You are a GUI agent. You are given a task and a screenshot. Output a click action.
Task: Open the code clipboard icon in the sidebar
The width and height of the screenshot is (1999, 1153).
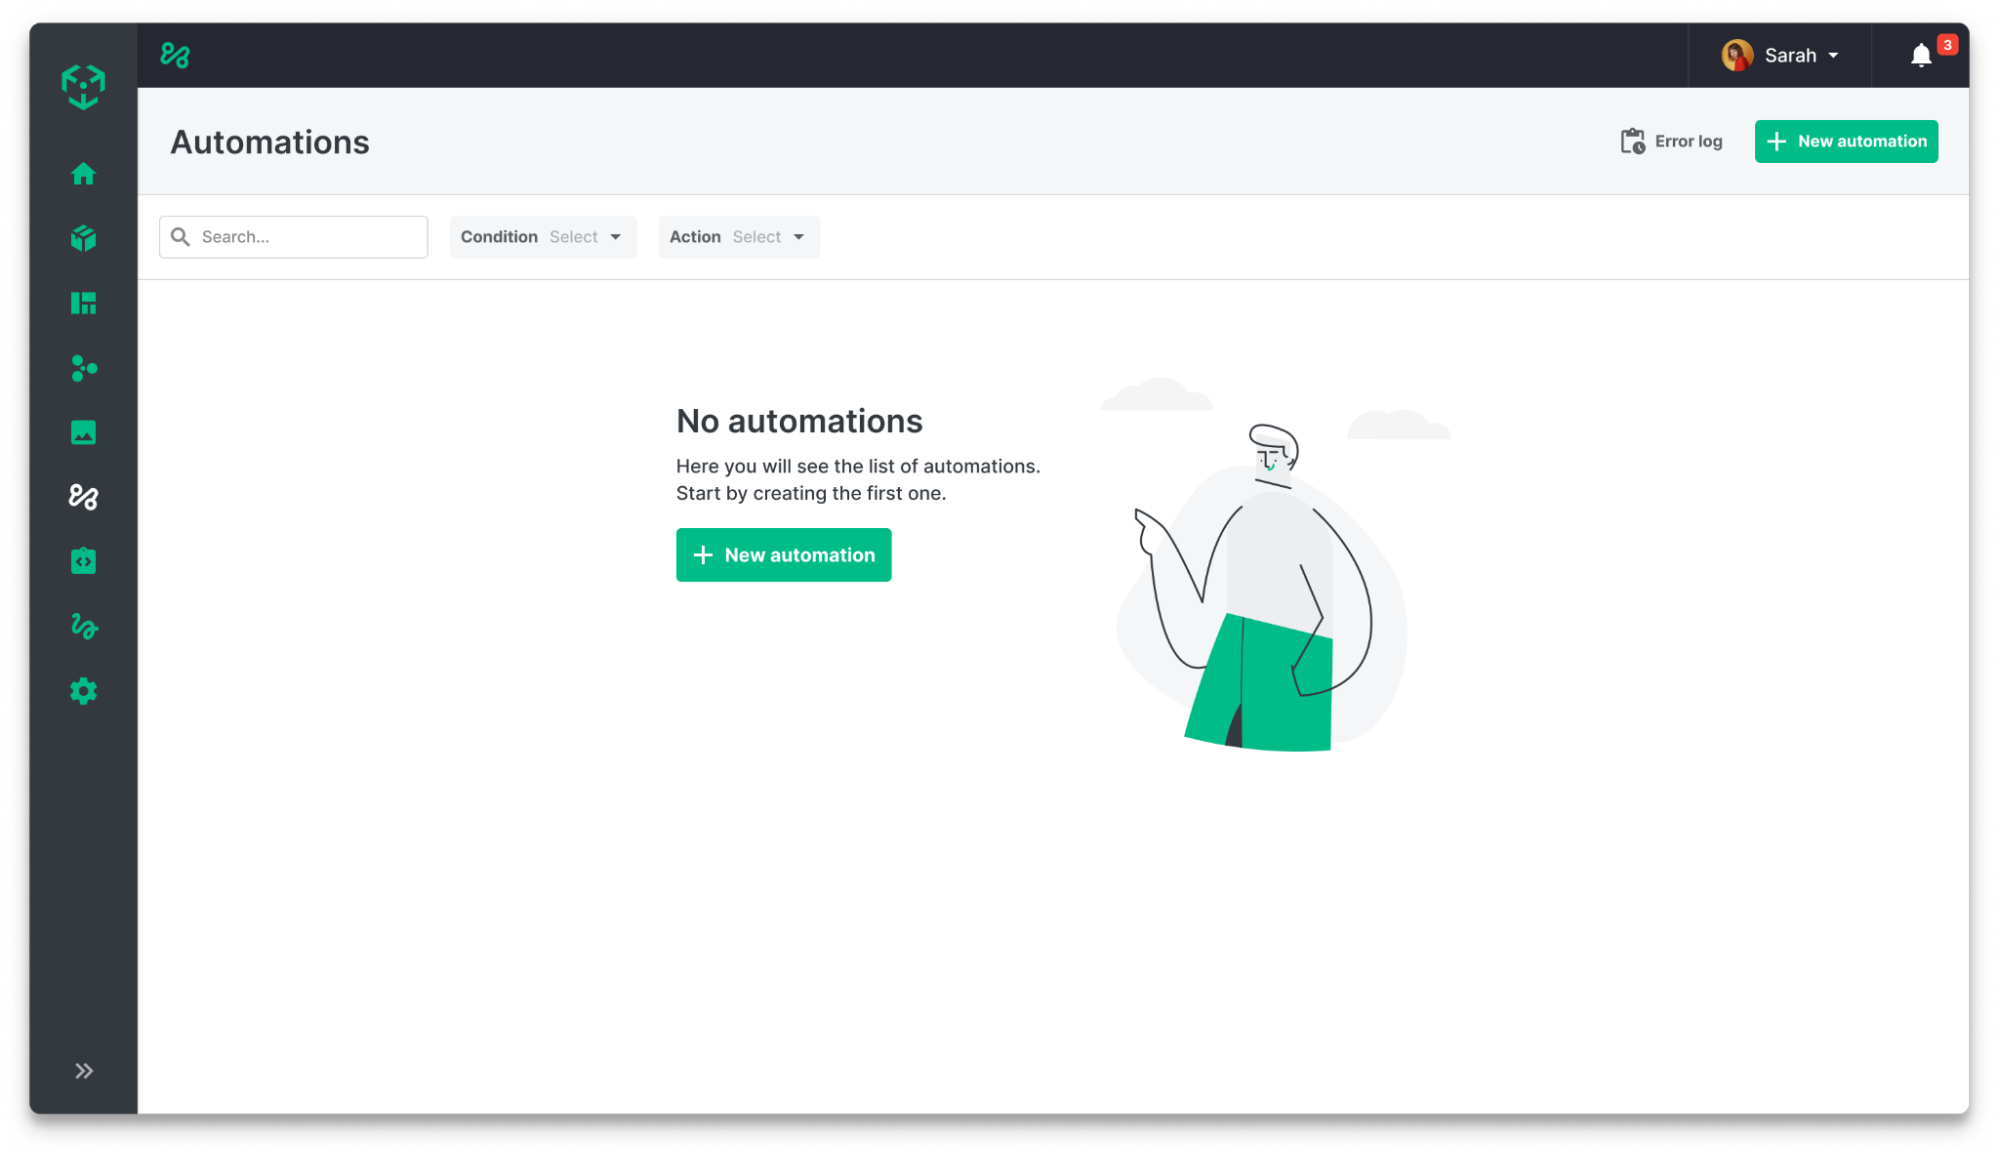83,561
